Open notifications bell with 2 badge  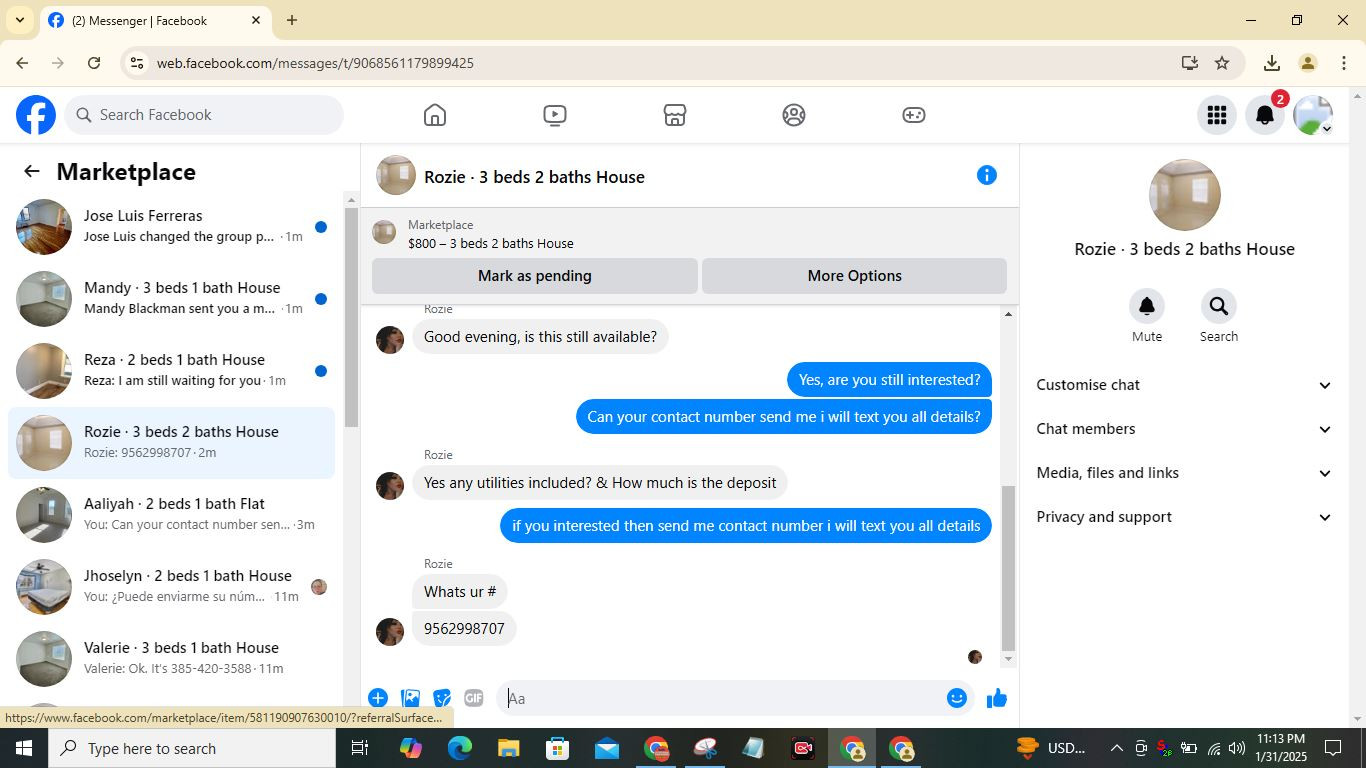1265,115
